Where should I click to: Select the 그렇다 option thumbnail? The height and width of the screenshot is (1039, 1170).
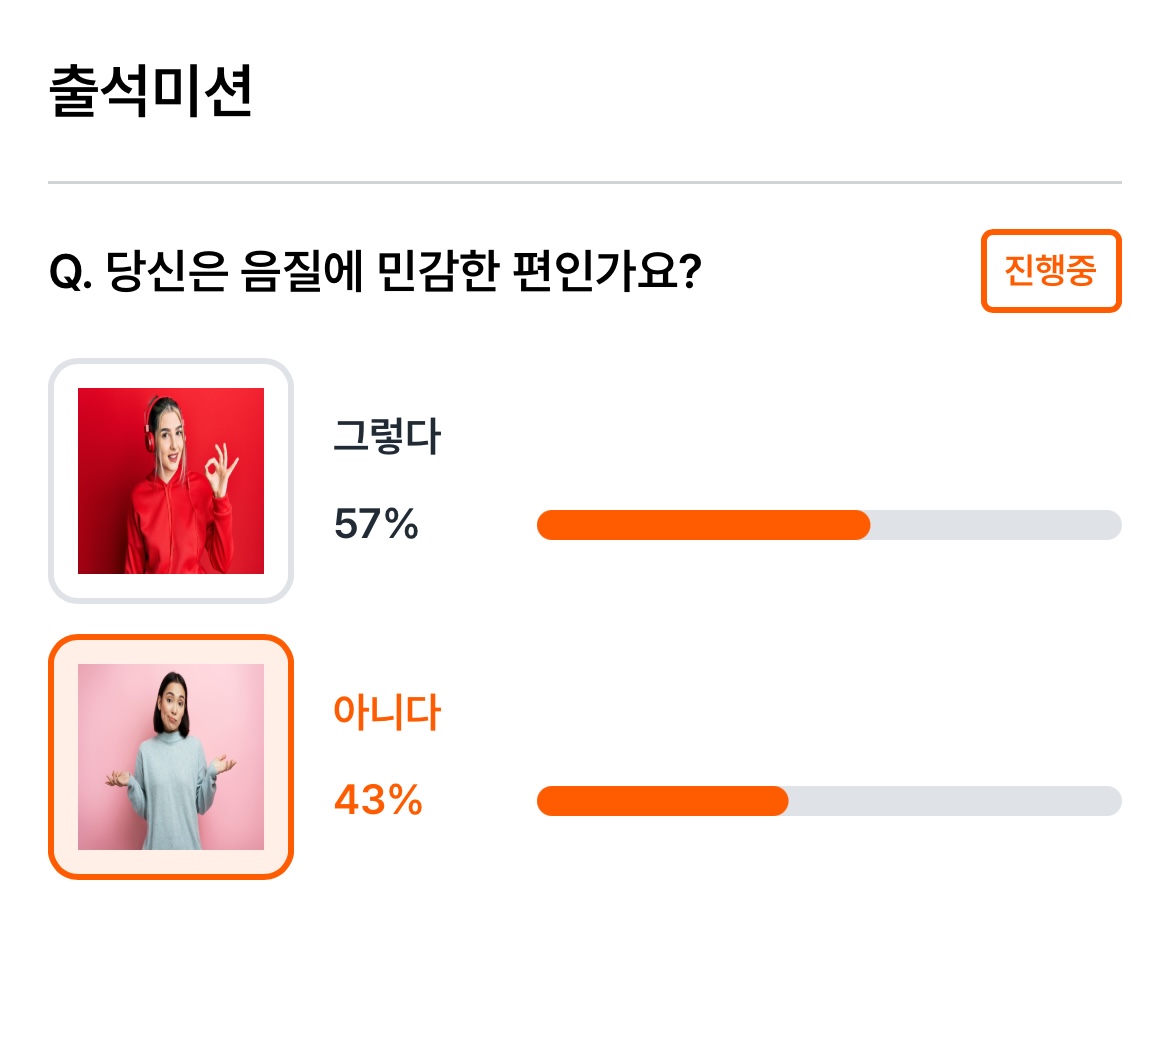click(x=171, y=481)
